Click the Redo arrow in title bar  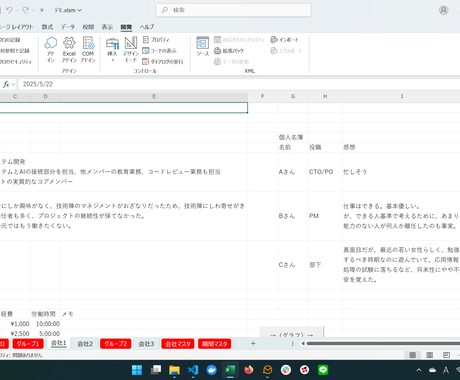click(26, 10)
